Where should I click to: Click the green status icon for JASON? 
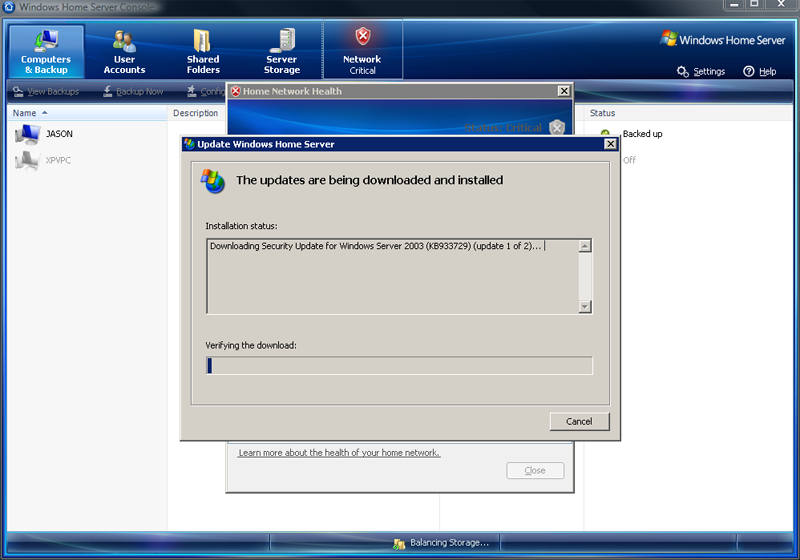coord(605,133)
